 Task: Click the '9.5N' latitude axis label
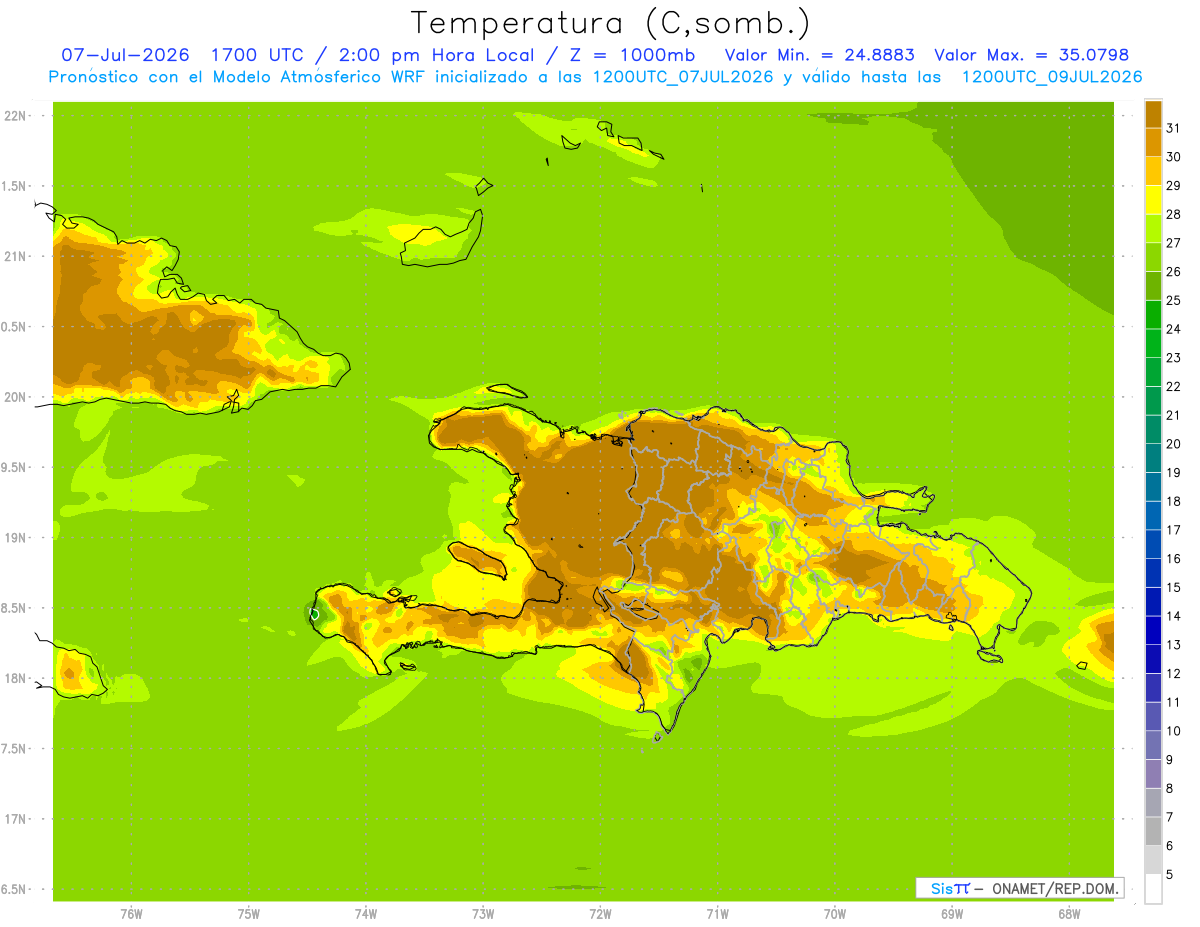14,467
